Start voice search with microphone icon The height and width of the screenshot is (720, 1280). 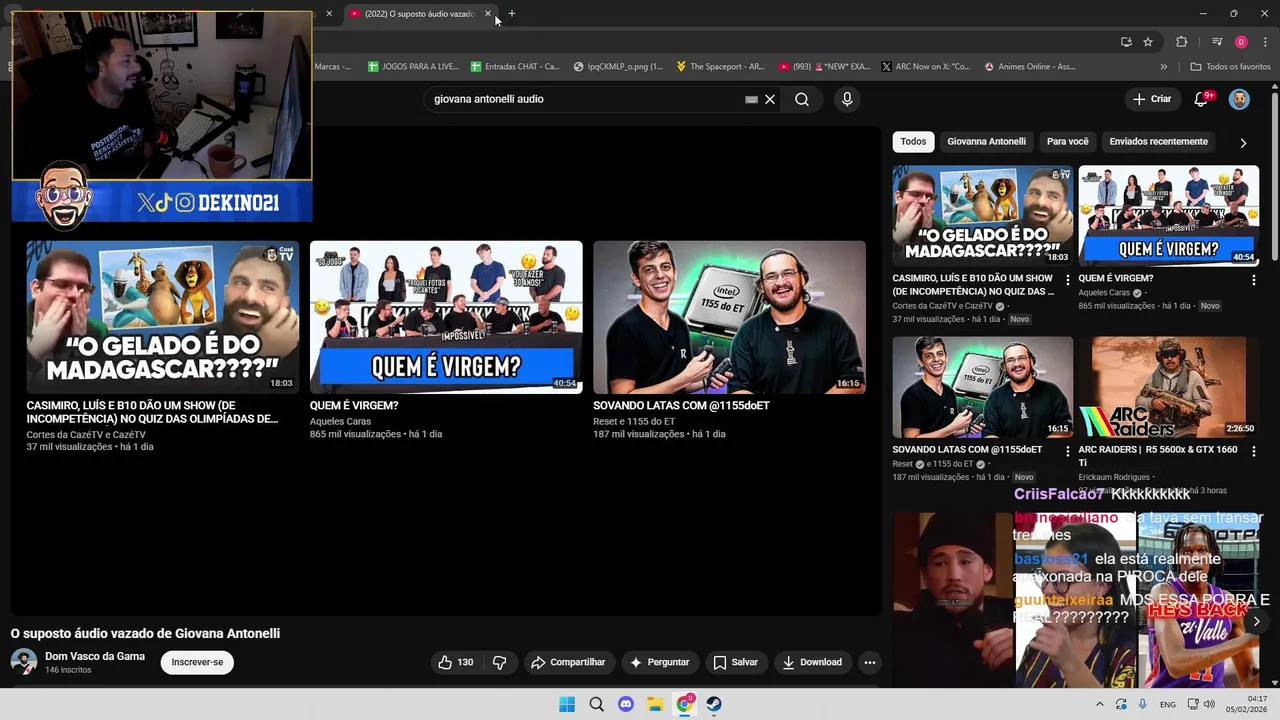click(x=847, y=99)
